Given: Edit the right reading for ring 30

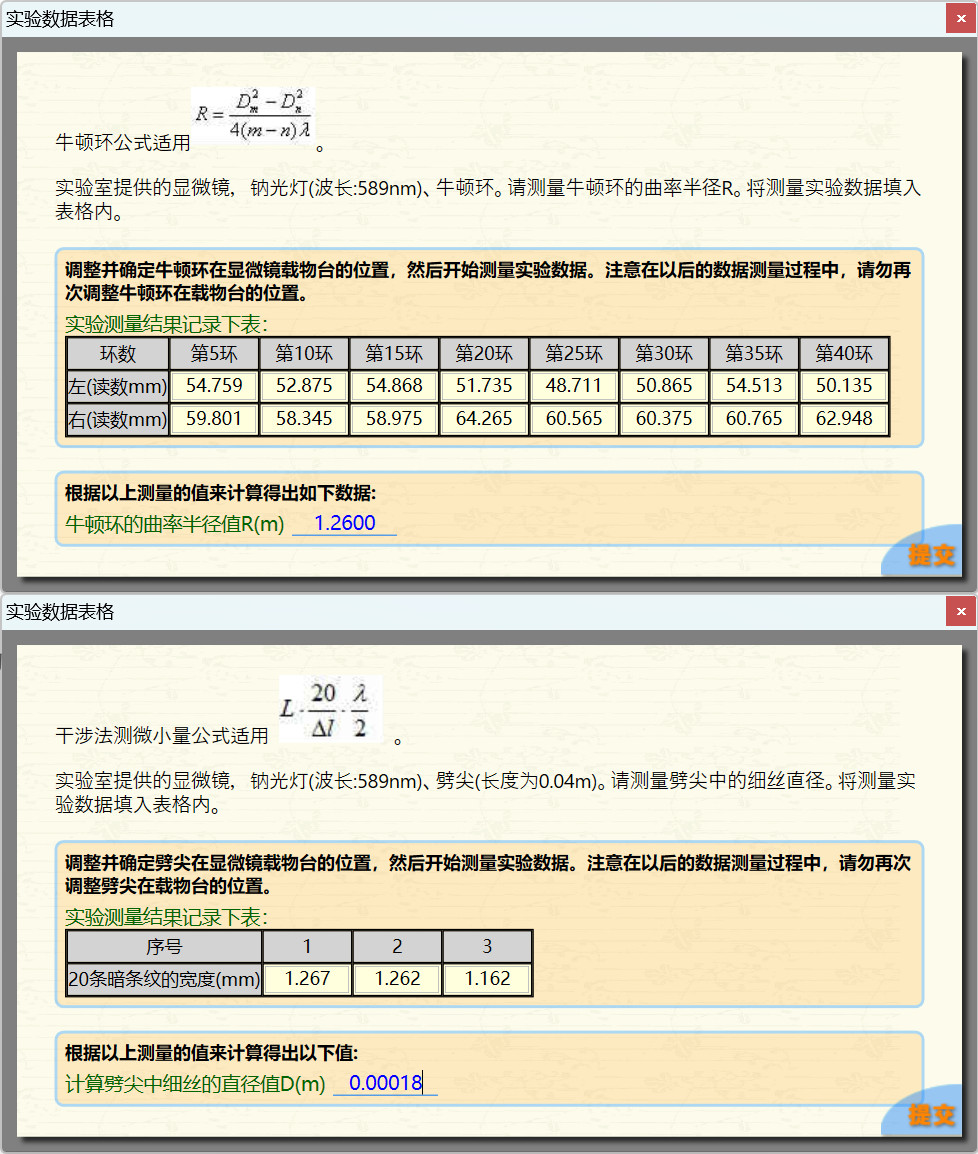Looking at the screenshot, I should [664, 419].
